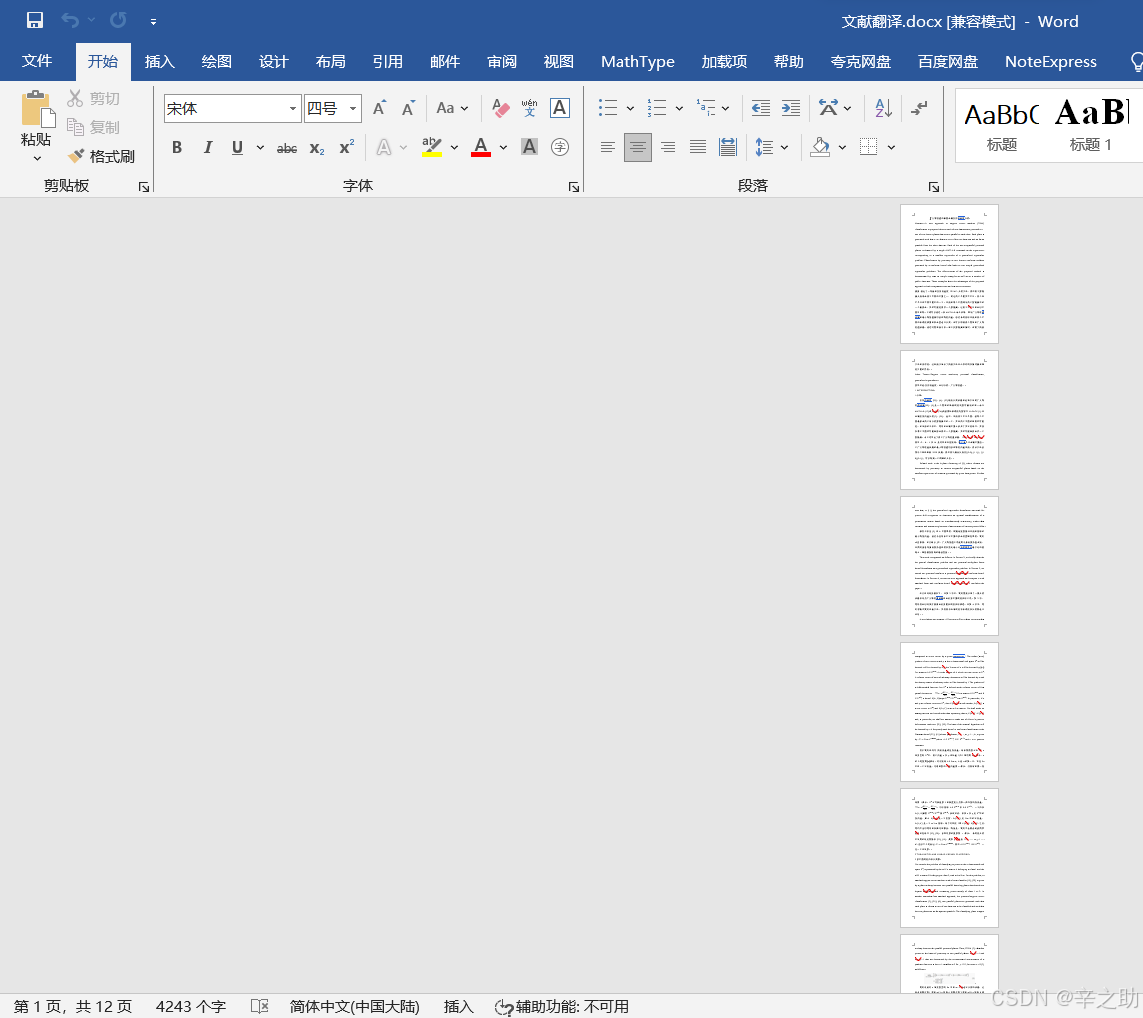
Task: Undo the last action
Action: point(70,20)
